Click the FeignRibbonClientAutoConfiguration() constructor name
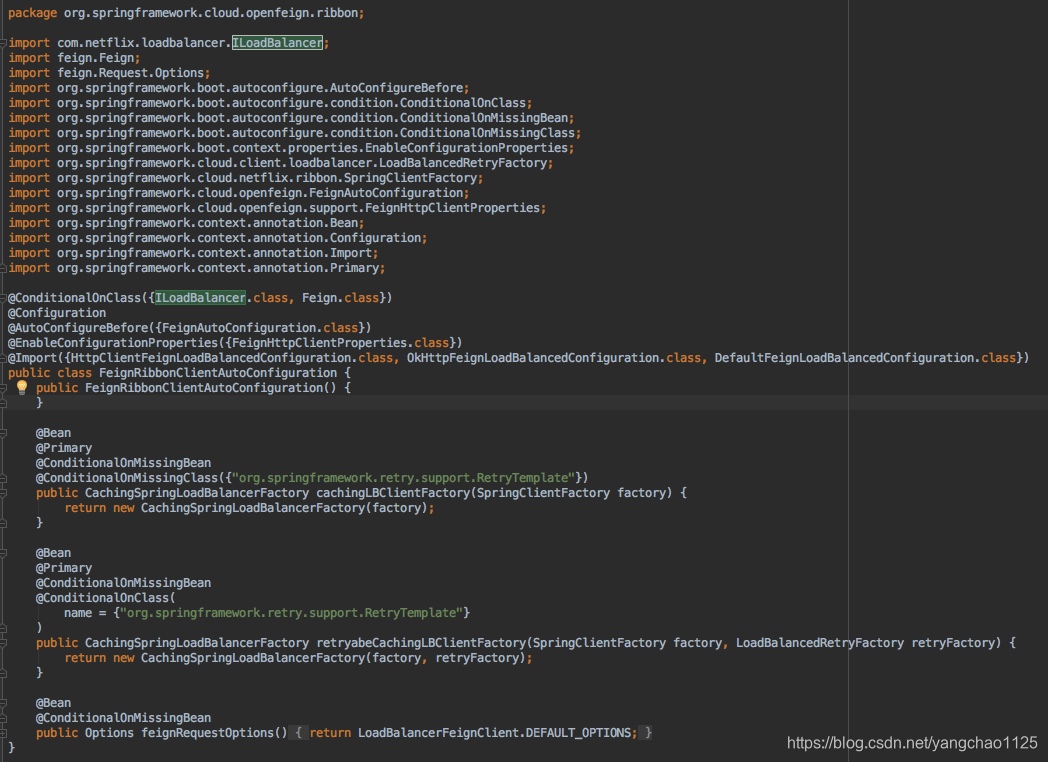1048x762 pixels. point(204,388)
